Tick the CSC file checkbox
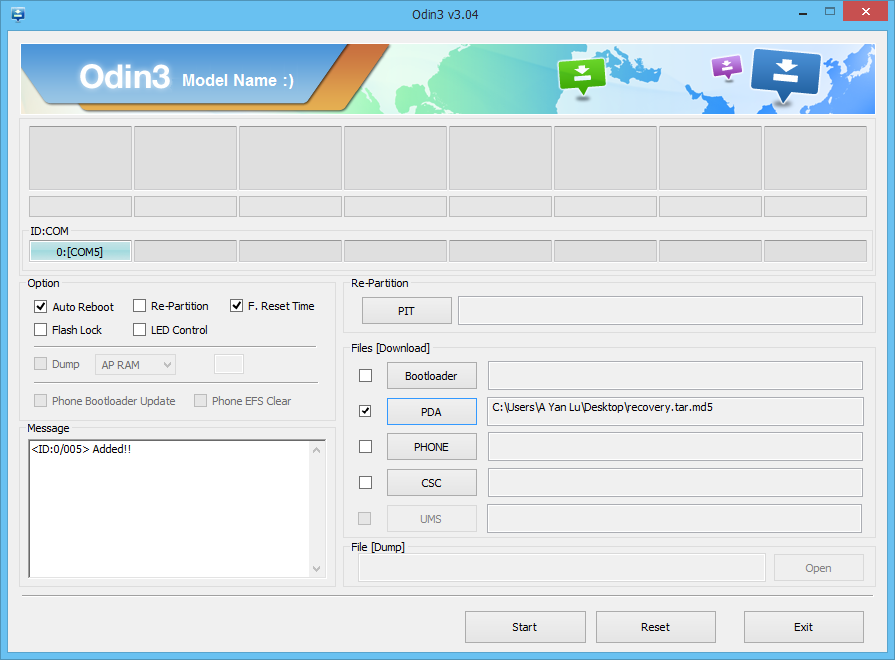This screenshot has height=660, width=895. [365, 482]
